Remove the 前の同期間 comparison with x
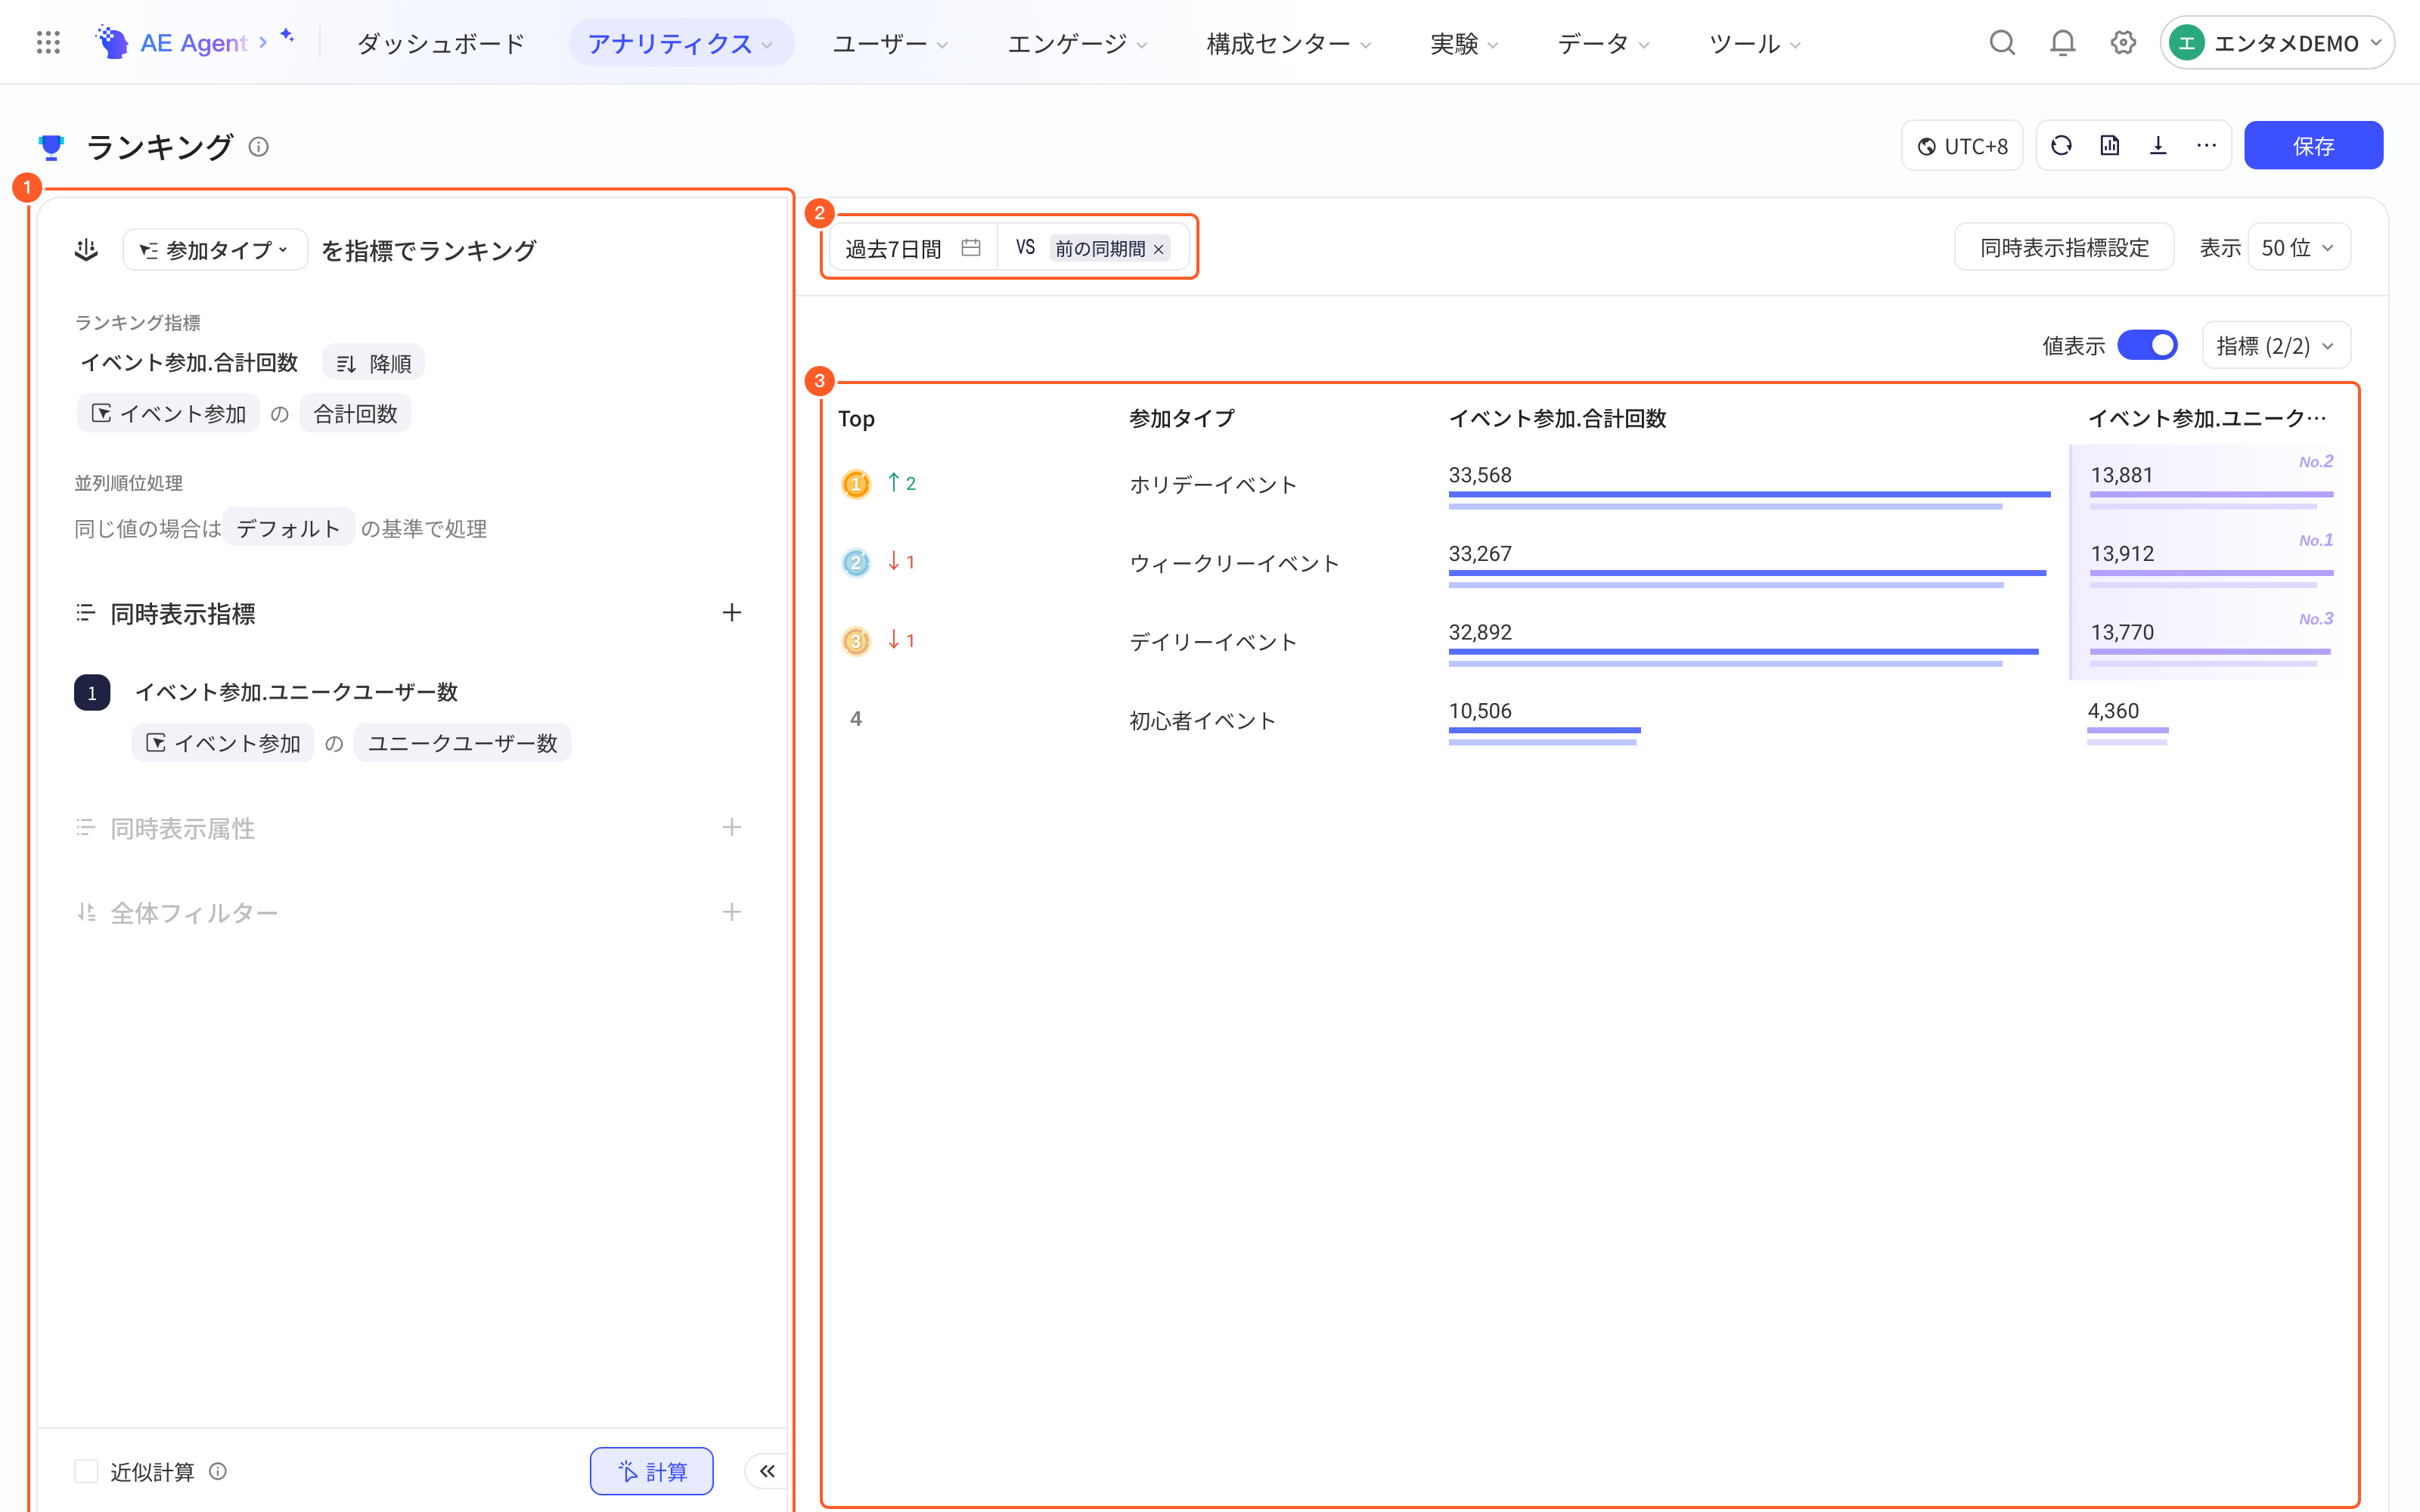This screenshot has width=2420, height=1512. click(x=1158, y=249)
